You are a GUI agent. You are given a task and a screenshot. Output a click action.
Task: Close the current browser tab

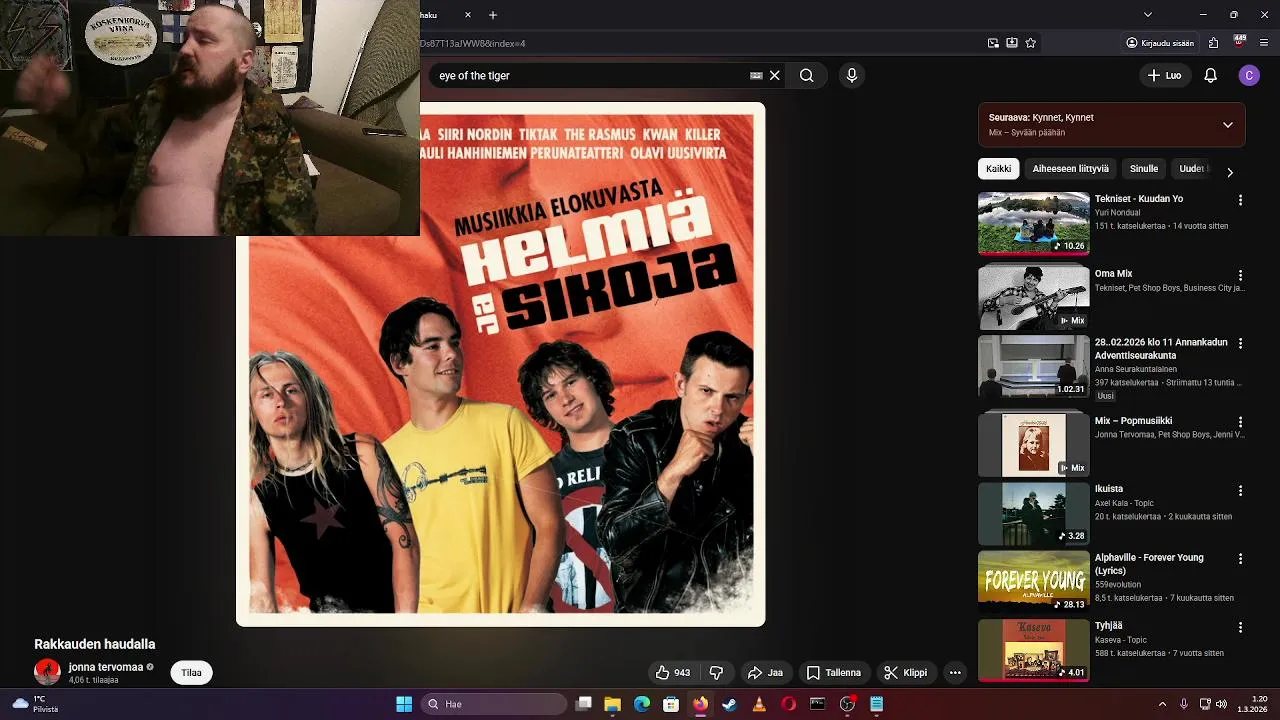click(469, 15)
